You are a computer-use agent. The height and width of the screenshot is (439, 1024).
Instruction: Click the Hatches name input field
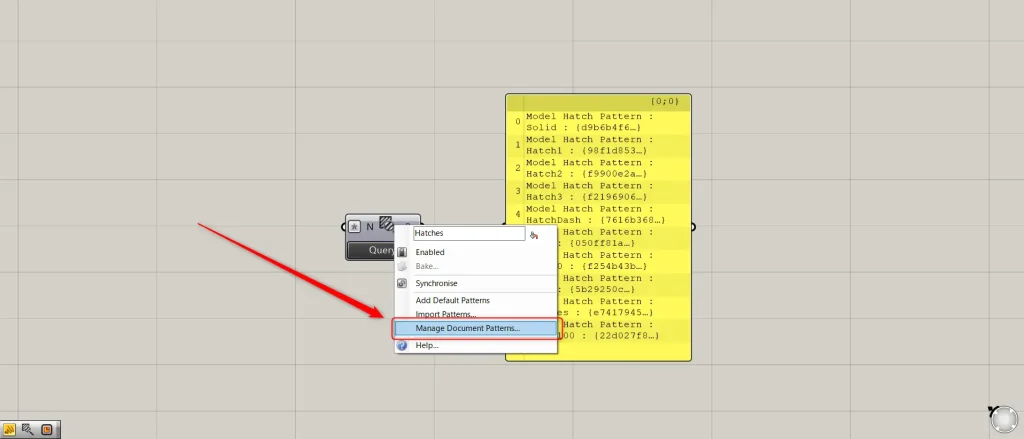coord(469,233)
